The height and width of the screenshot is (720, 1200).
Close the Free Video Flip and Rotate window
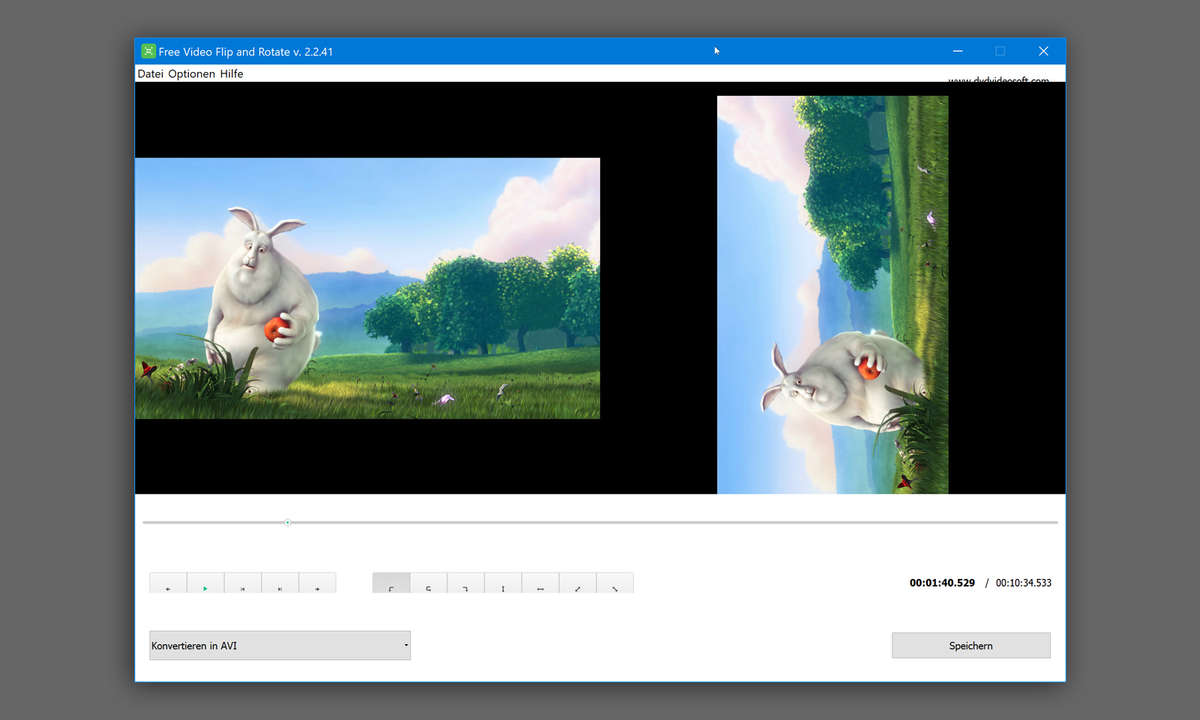1043,51
